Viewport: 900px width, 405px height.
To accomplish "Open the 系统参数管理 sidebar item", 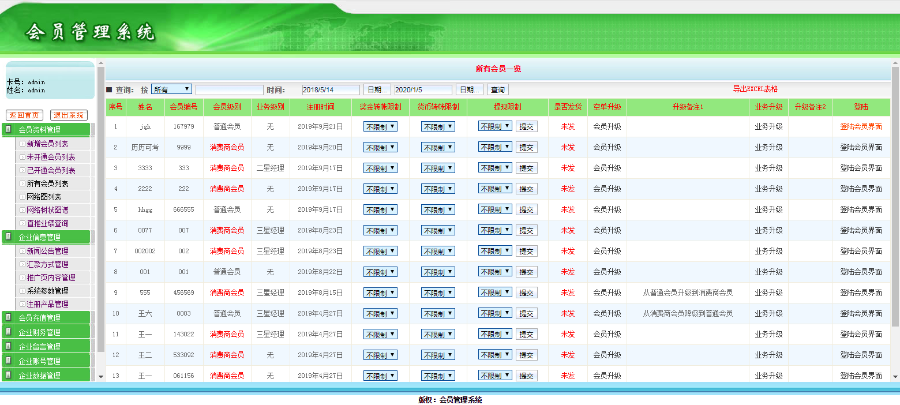I will click(x=47, y=291).
